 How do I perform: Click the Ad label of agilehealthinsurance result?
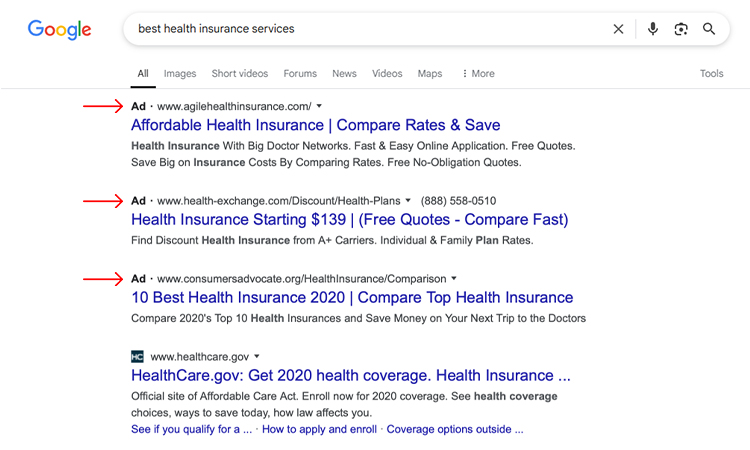[x=138, y=106]
